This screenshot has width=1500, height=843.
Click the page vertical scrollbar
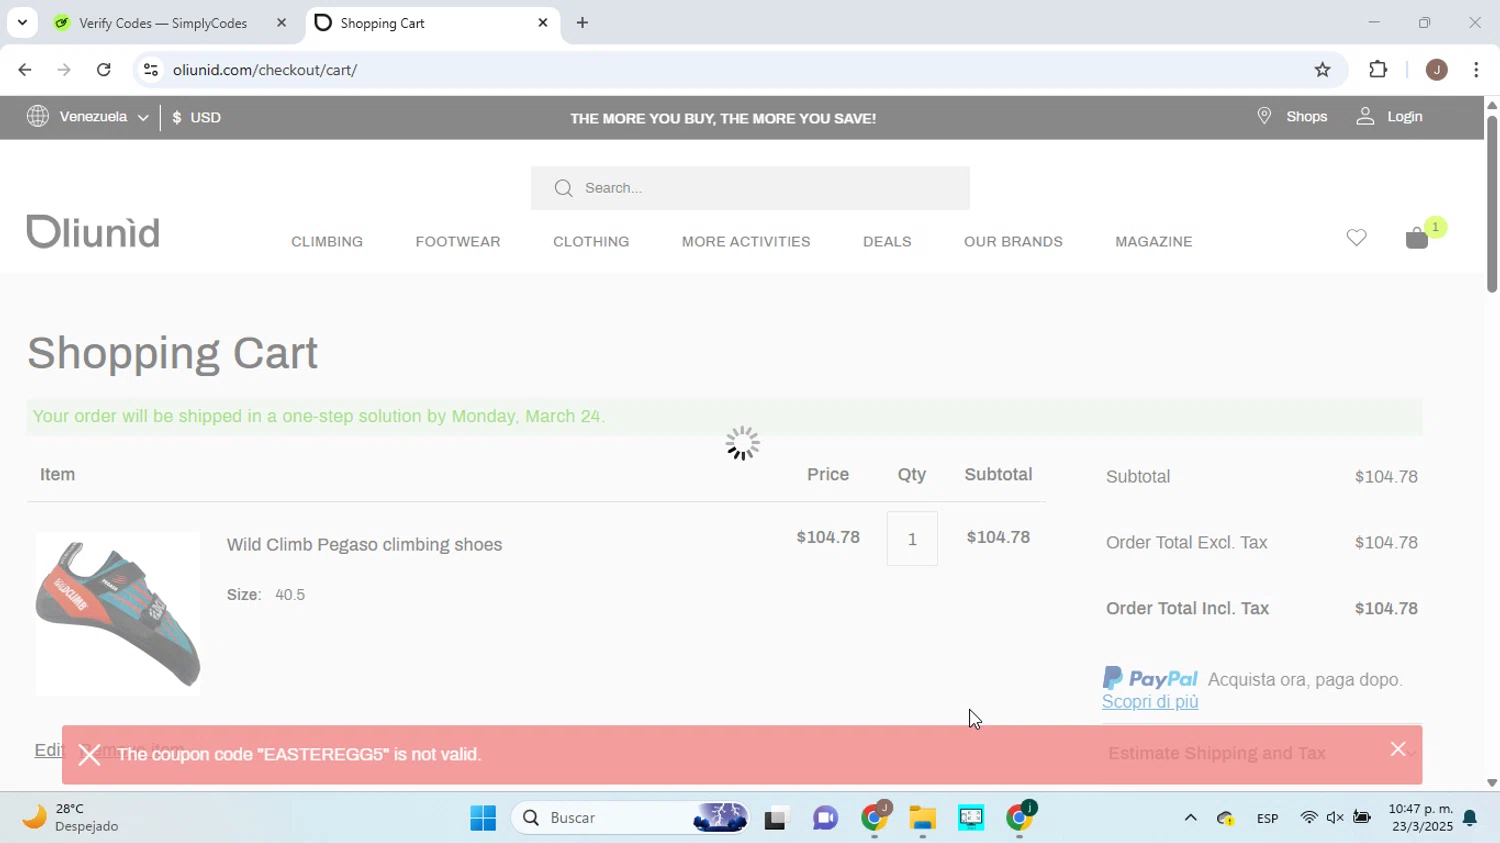click(1492, 205)
